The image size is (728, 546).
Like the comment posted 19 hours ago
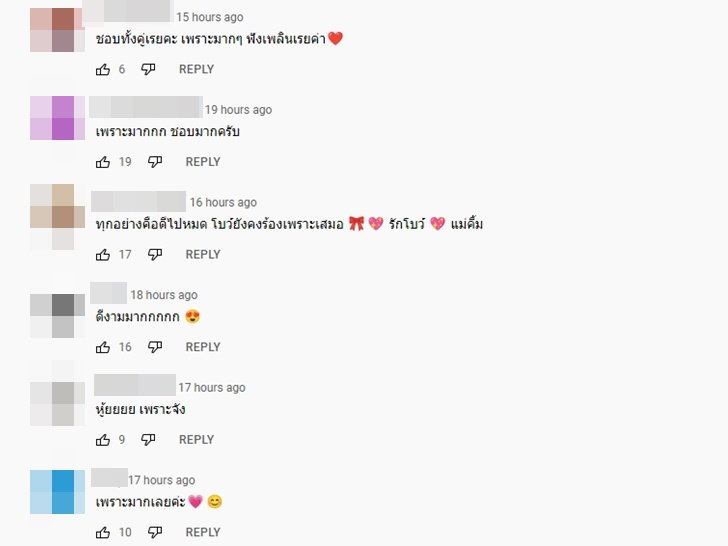(103, 162)
